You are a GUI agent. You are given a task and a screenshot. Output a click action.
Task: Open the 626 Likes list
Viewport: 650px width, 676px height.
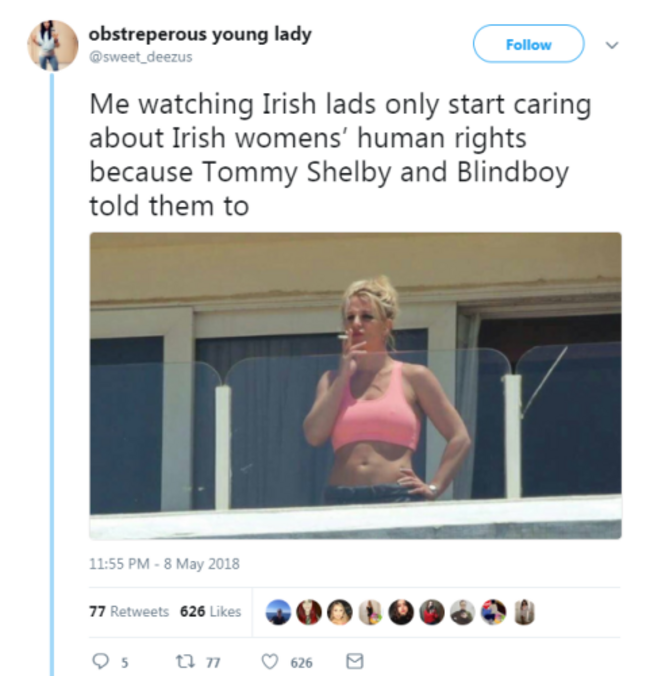tap(210, 611)
